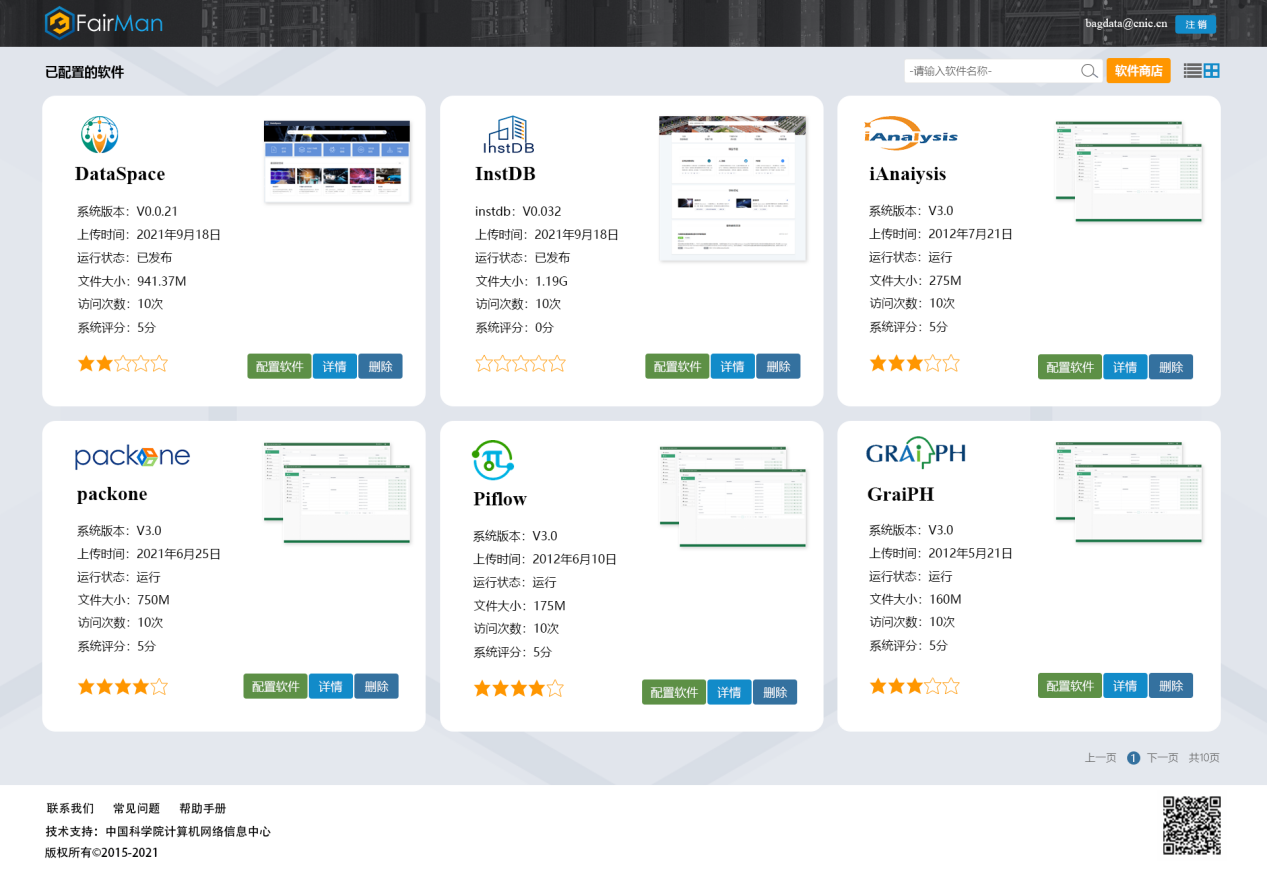
Task: Switch to grid view layout
Action: pos(1212,71)
